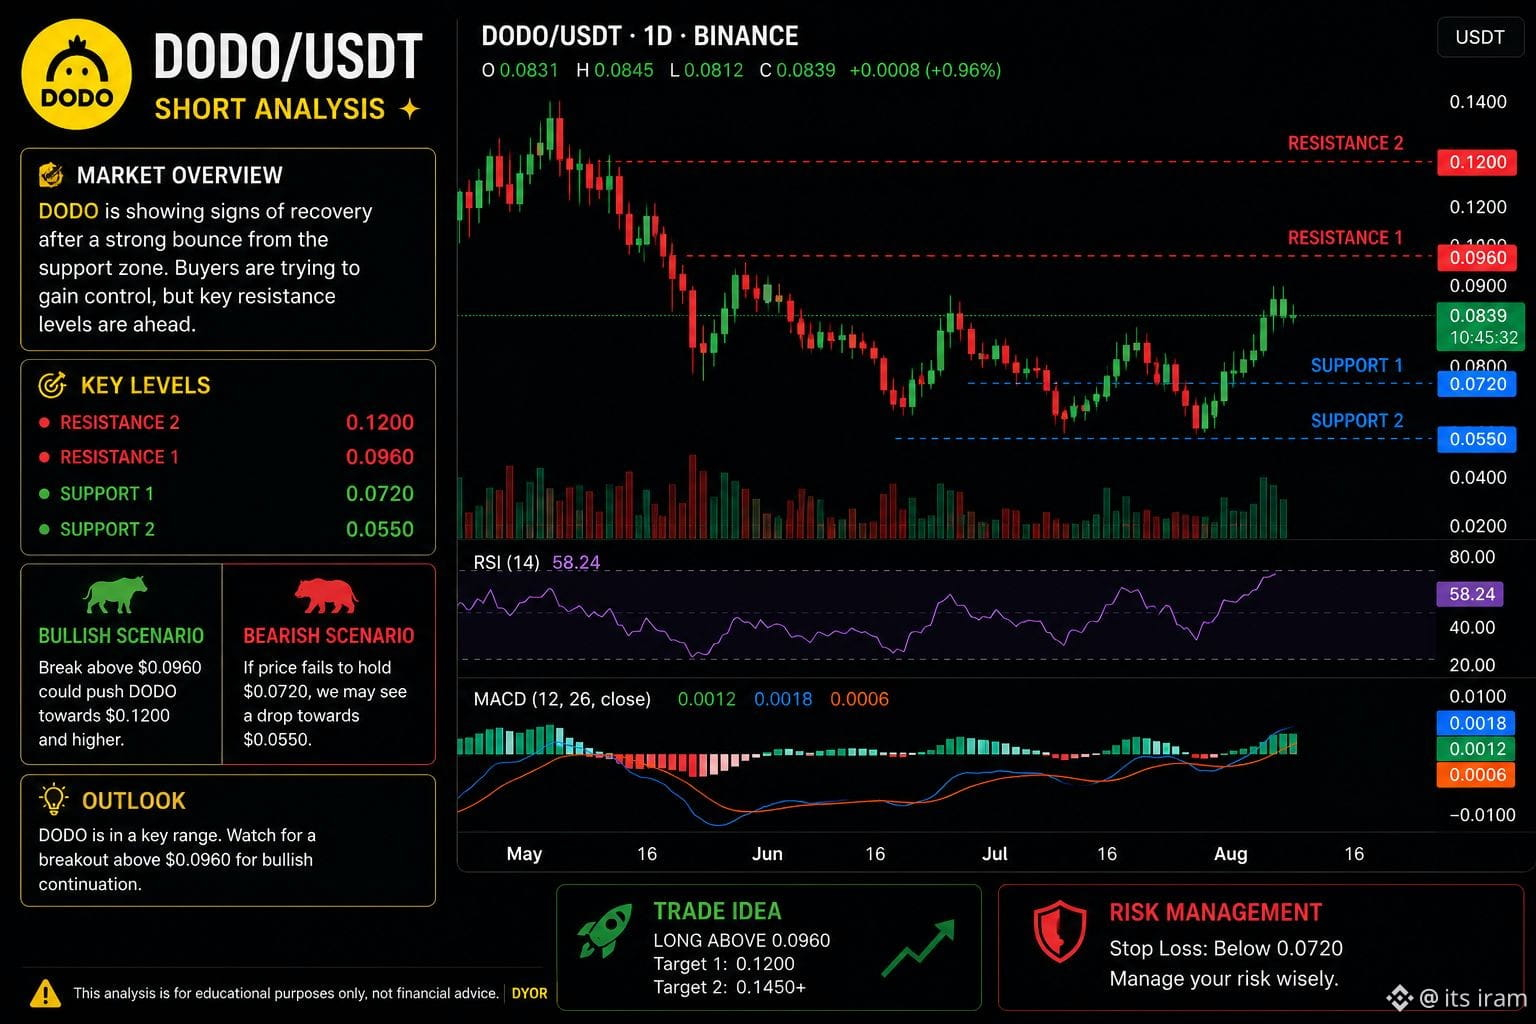Click the chart title DODO/USDT · 1D · BINANCE

click(x=640, y=36)
